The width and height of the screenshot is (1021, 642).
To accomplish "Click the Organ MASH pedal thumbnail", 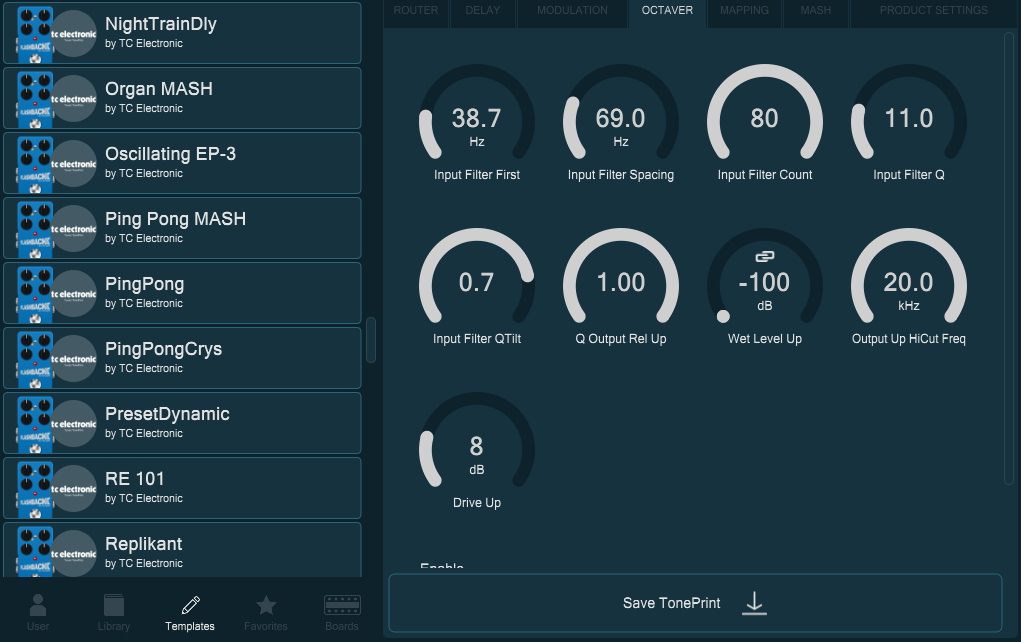I will tap(35, 98).
